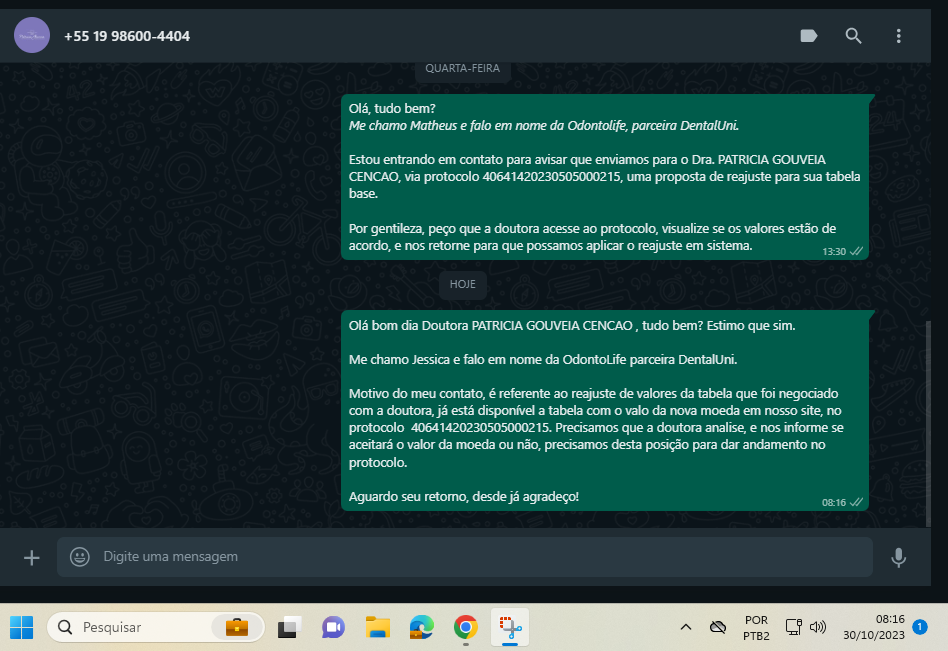Screen dimensions: 948x651
Task: Open Task View on the taskbar
Action: click(290, 627)
